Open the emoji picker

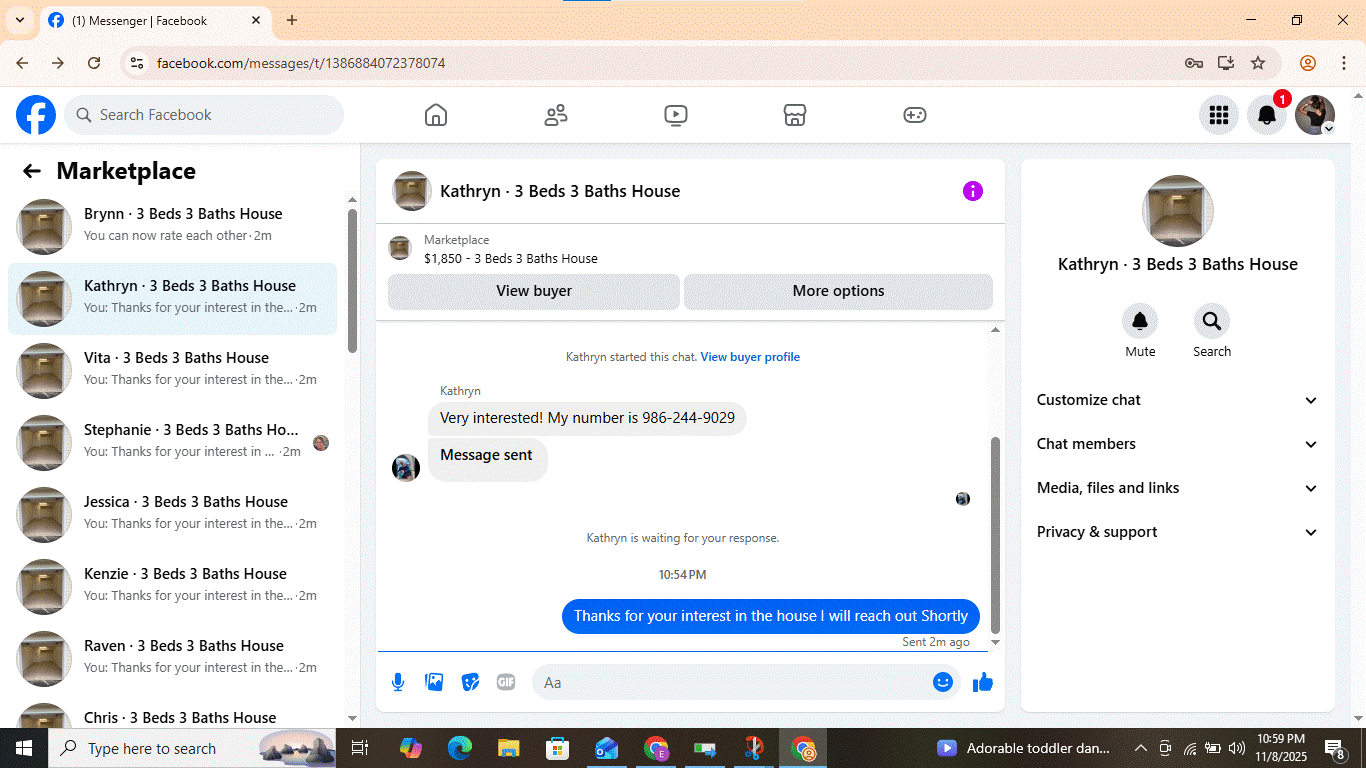943,682
